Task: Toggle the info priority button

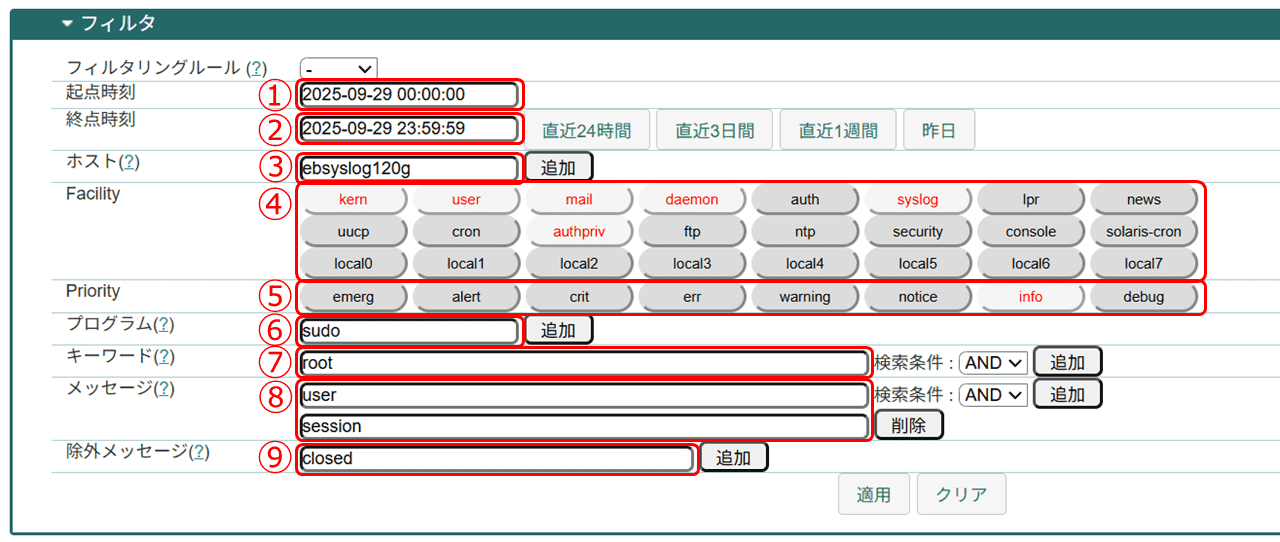Action: pos(1030,297)
